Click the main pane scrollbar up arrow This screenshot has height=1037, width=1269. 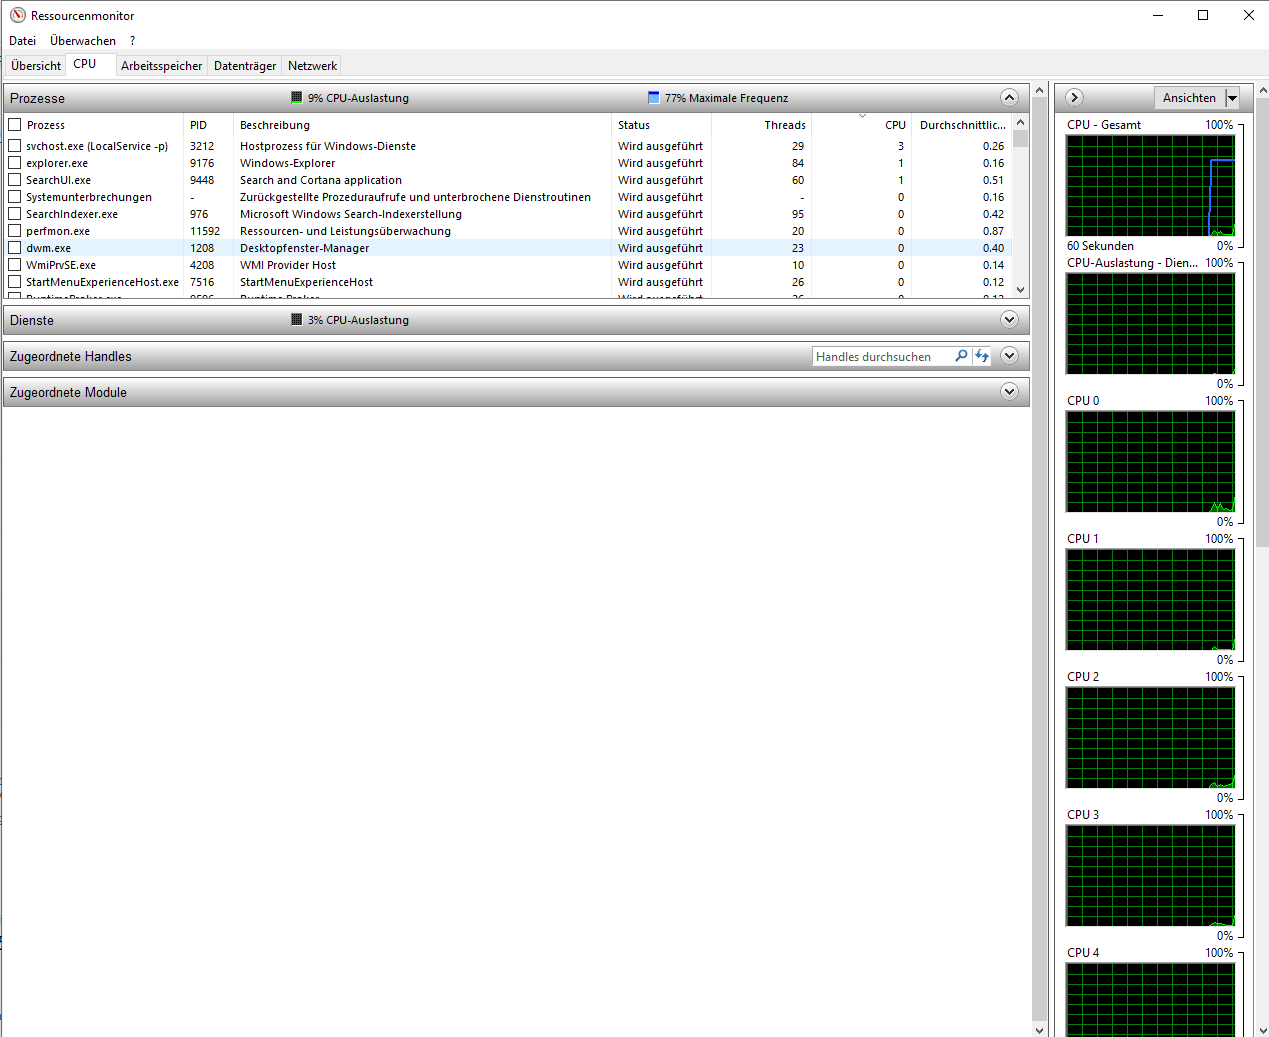(x=1039, y=90)
